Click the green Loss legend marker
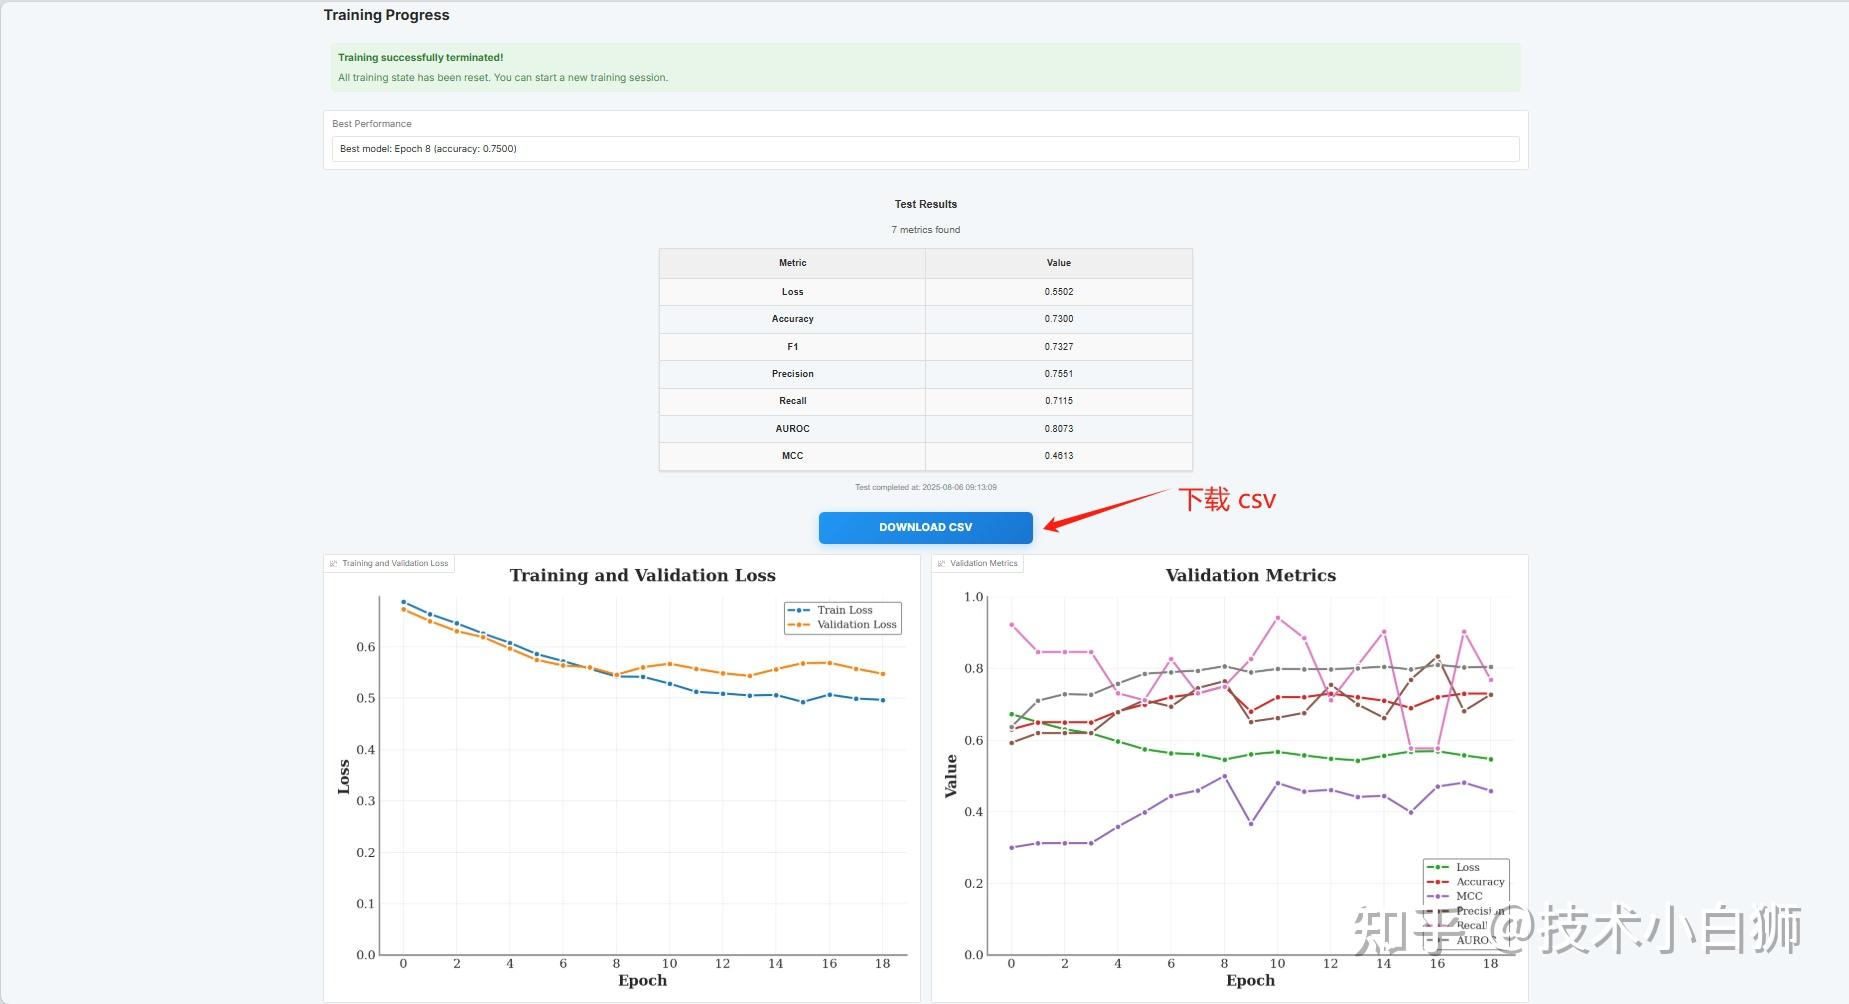Screen dimensions: 1849x1004 pyautogui.click(x=1438, y=867)
